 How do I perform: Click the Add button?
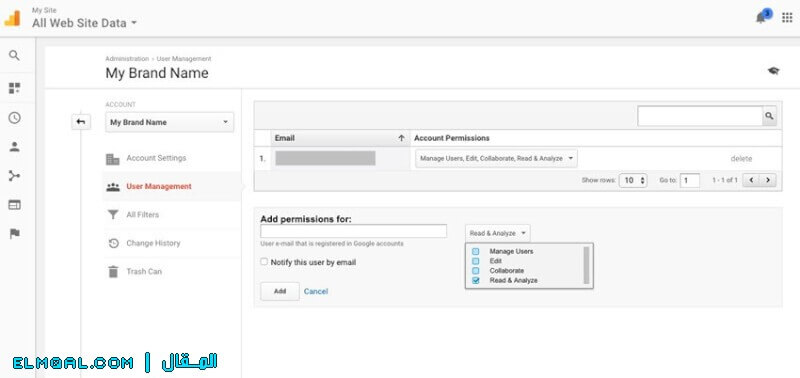(280, 291)
